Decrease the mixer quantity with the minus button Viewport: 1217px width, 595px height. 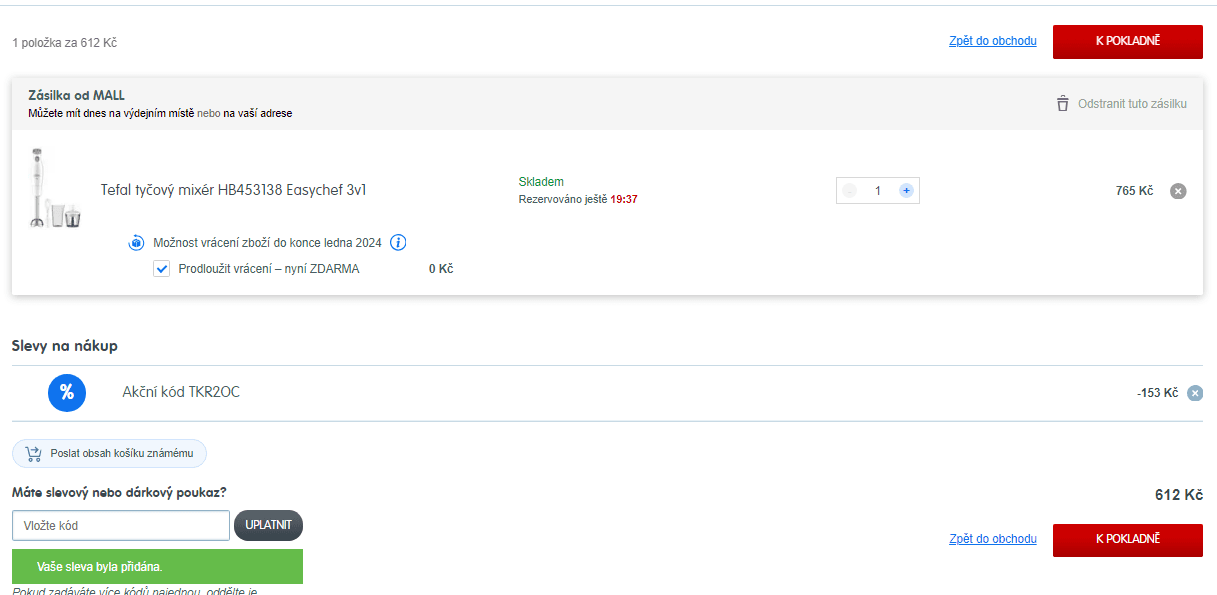(850, 190)
